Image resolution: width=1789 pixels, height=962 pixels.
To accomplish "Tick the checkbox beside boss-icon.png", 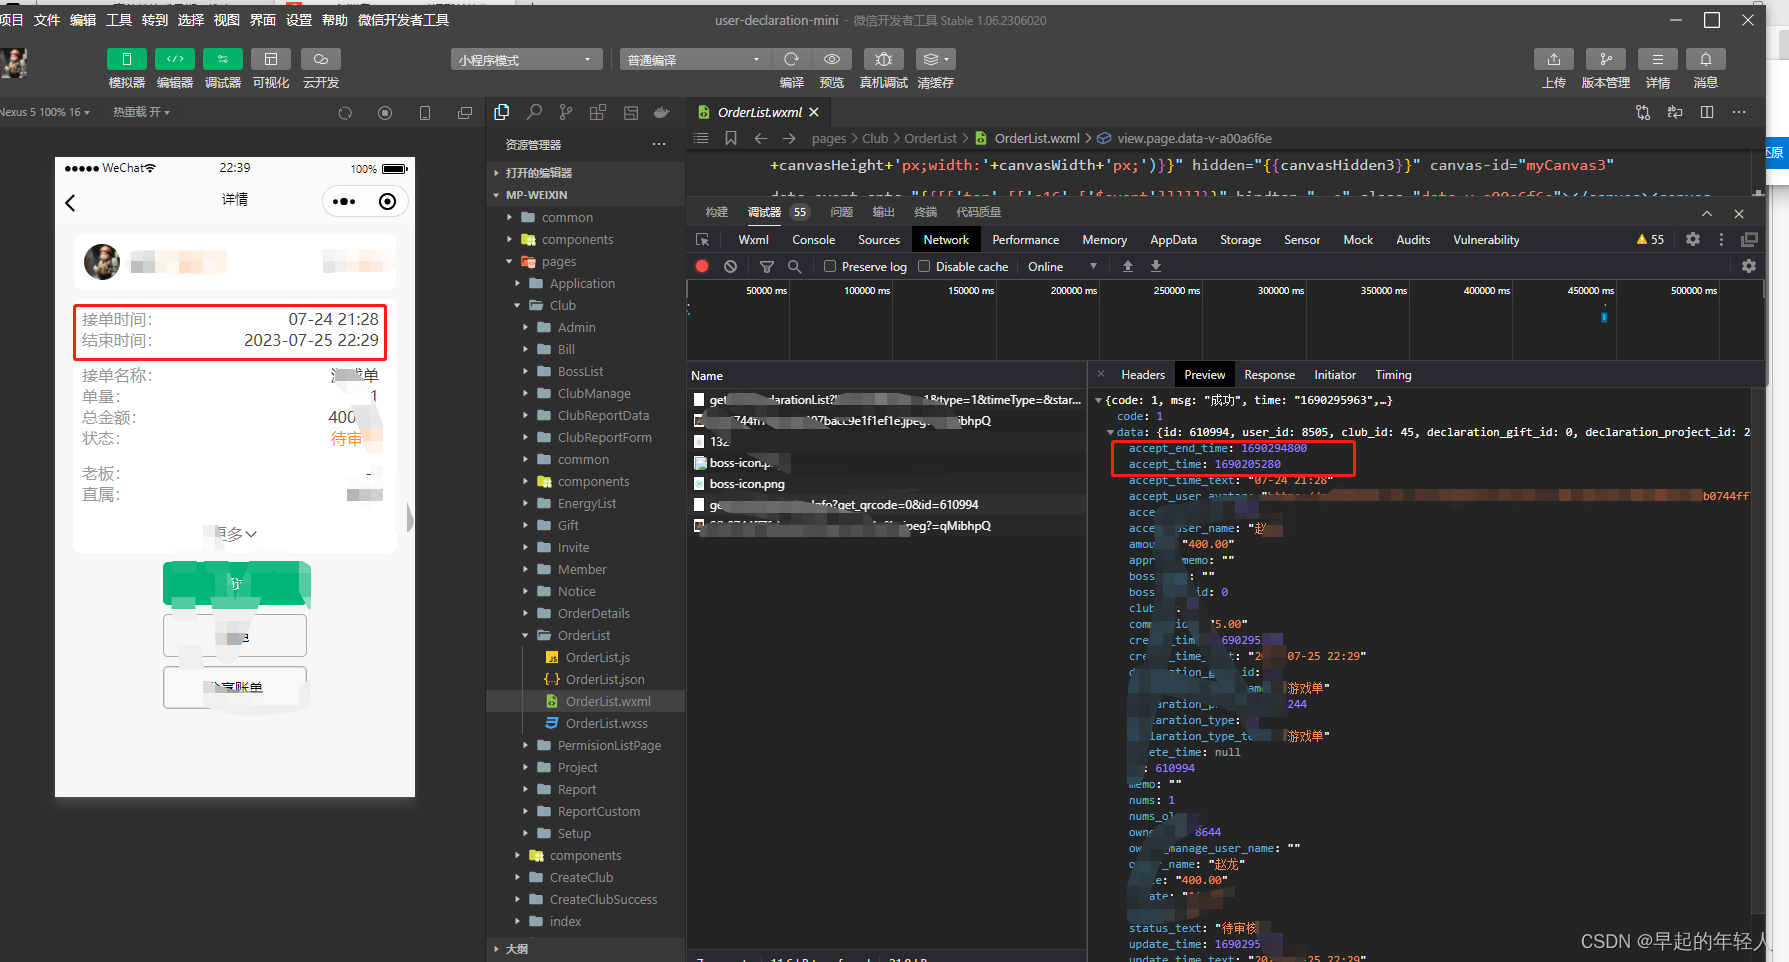I will click(700, 484).
